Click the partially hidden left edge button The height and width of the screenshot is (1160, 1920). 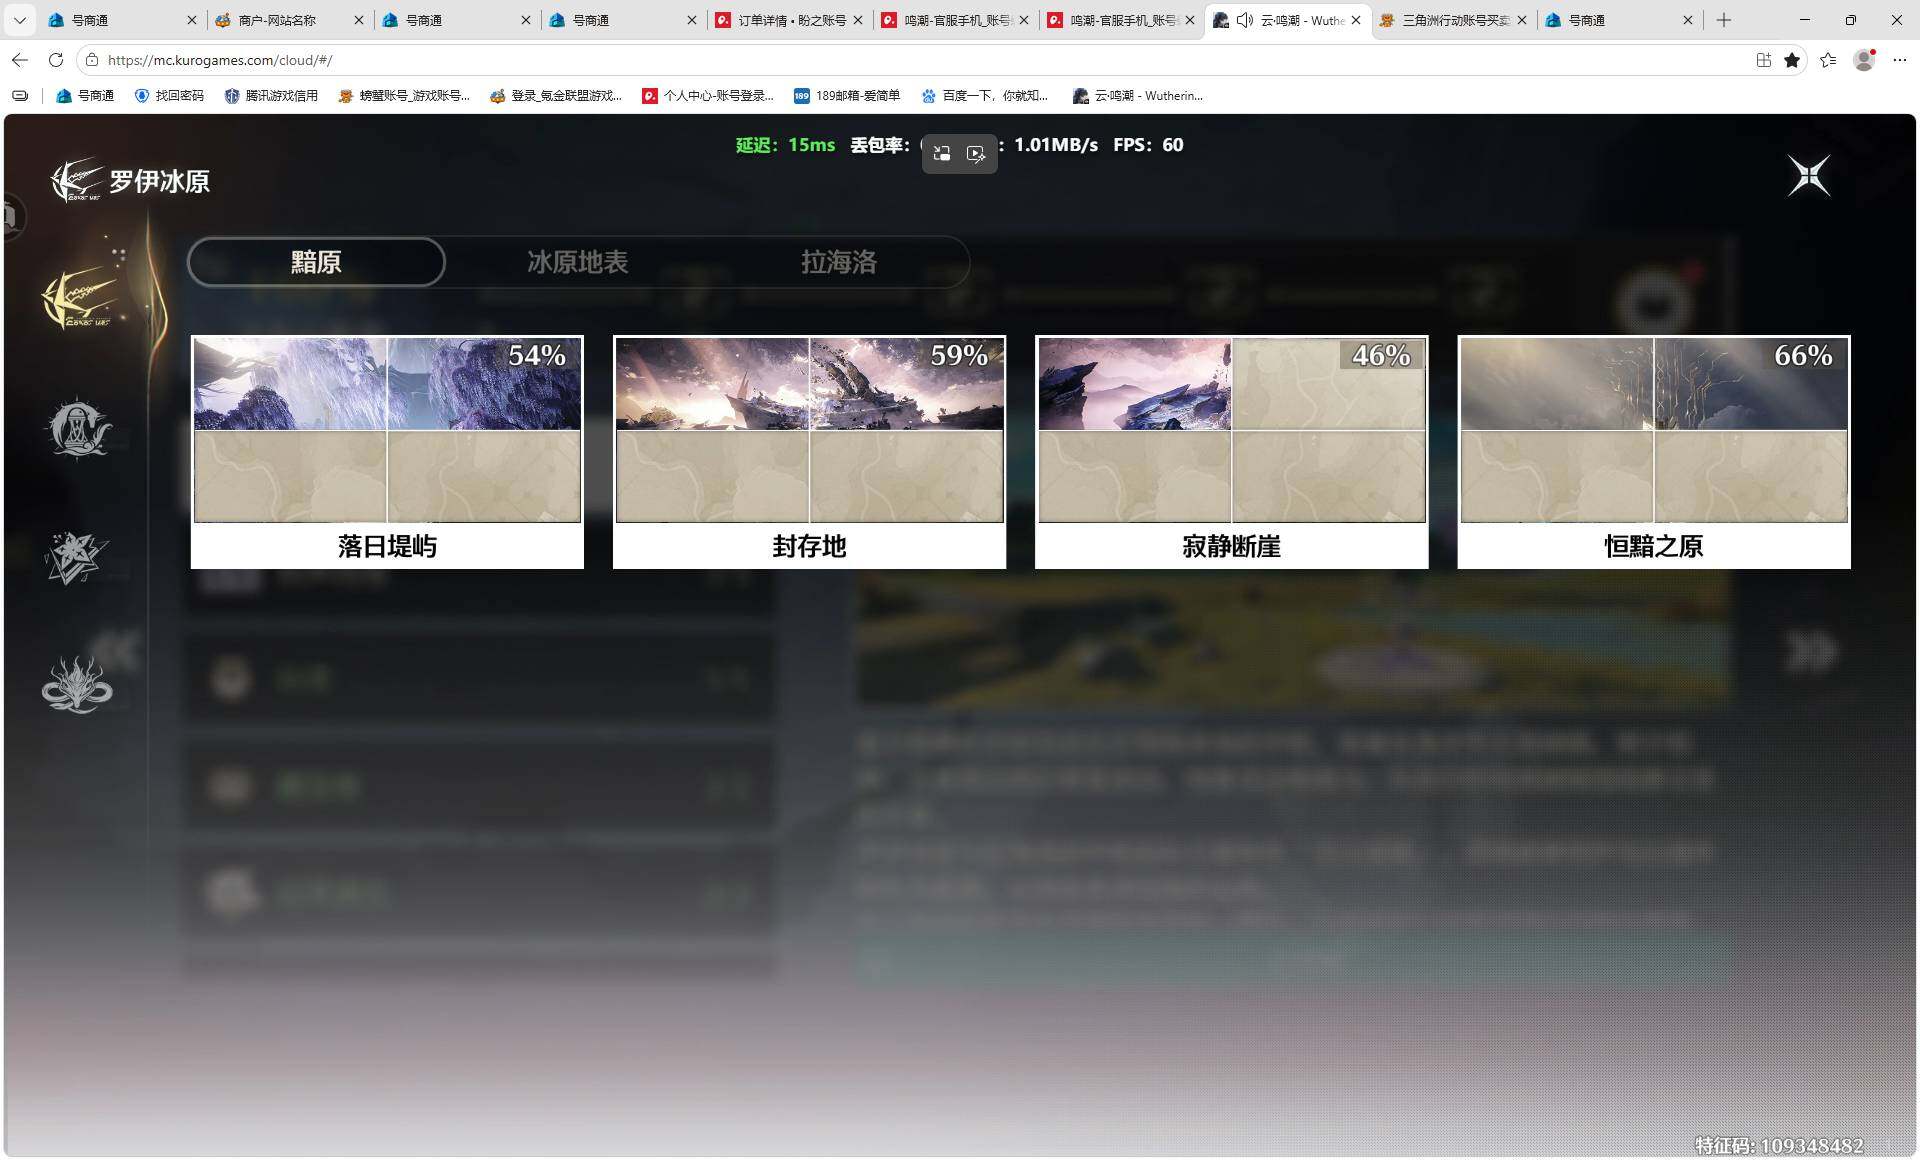coord(12,216)
